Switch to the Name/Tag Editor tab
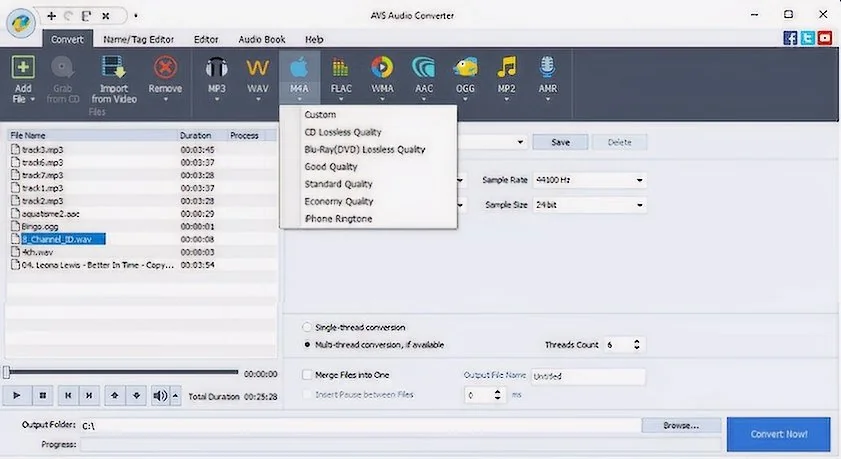 138,39
